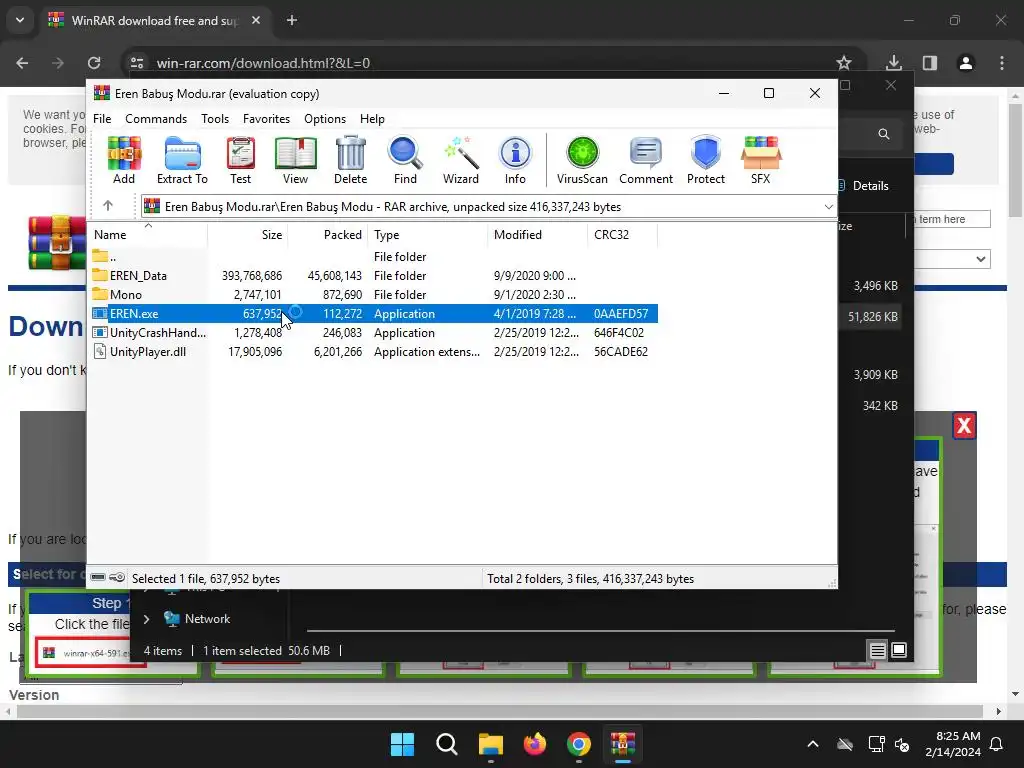Go back in Chrome
Screen dimensions: 1024x768
[x=22, y=63]
